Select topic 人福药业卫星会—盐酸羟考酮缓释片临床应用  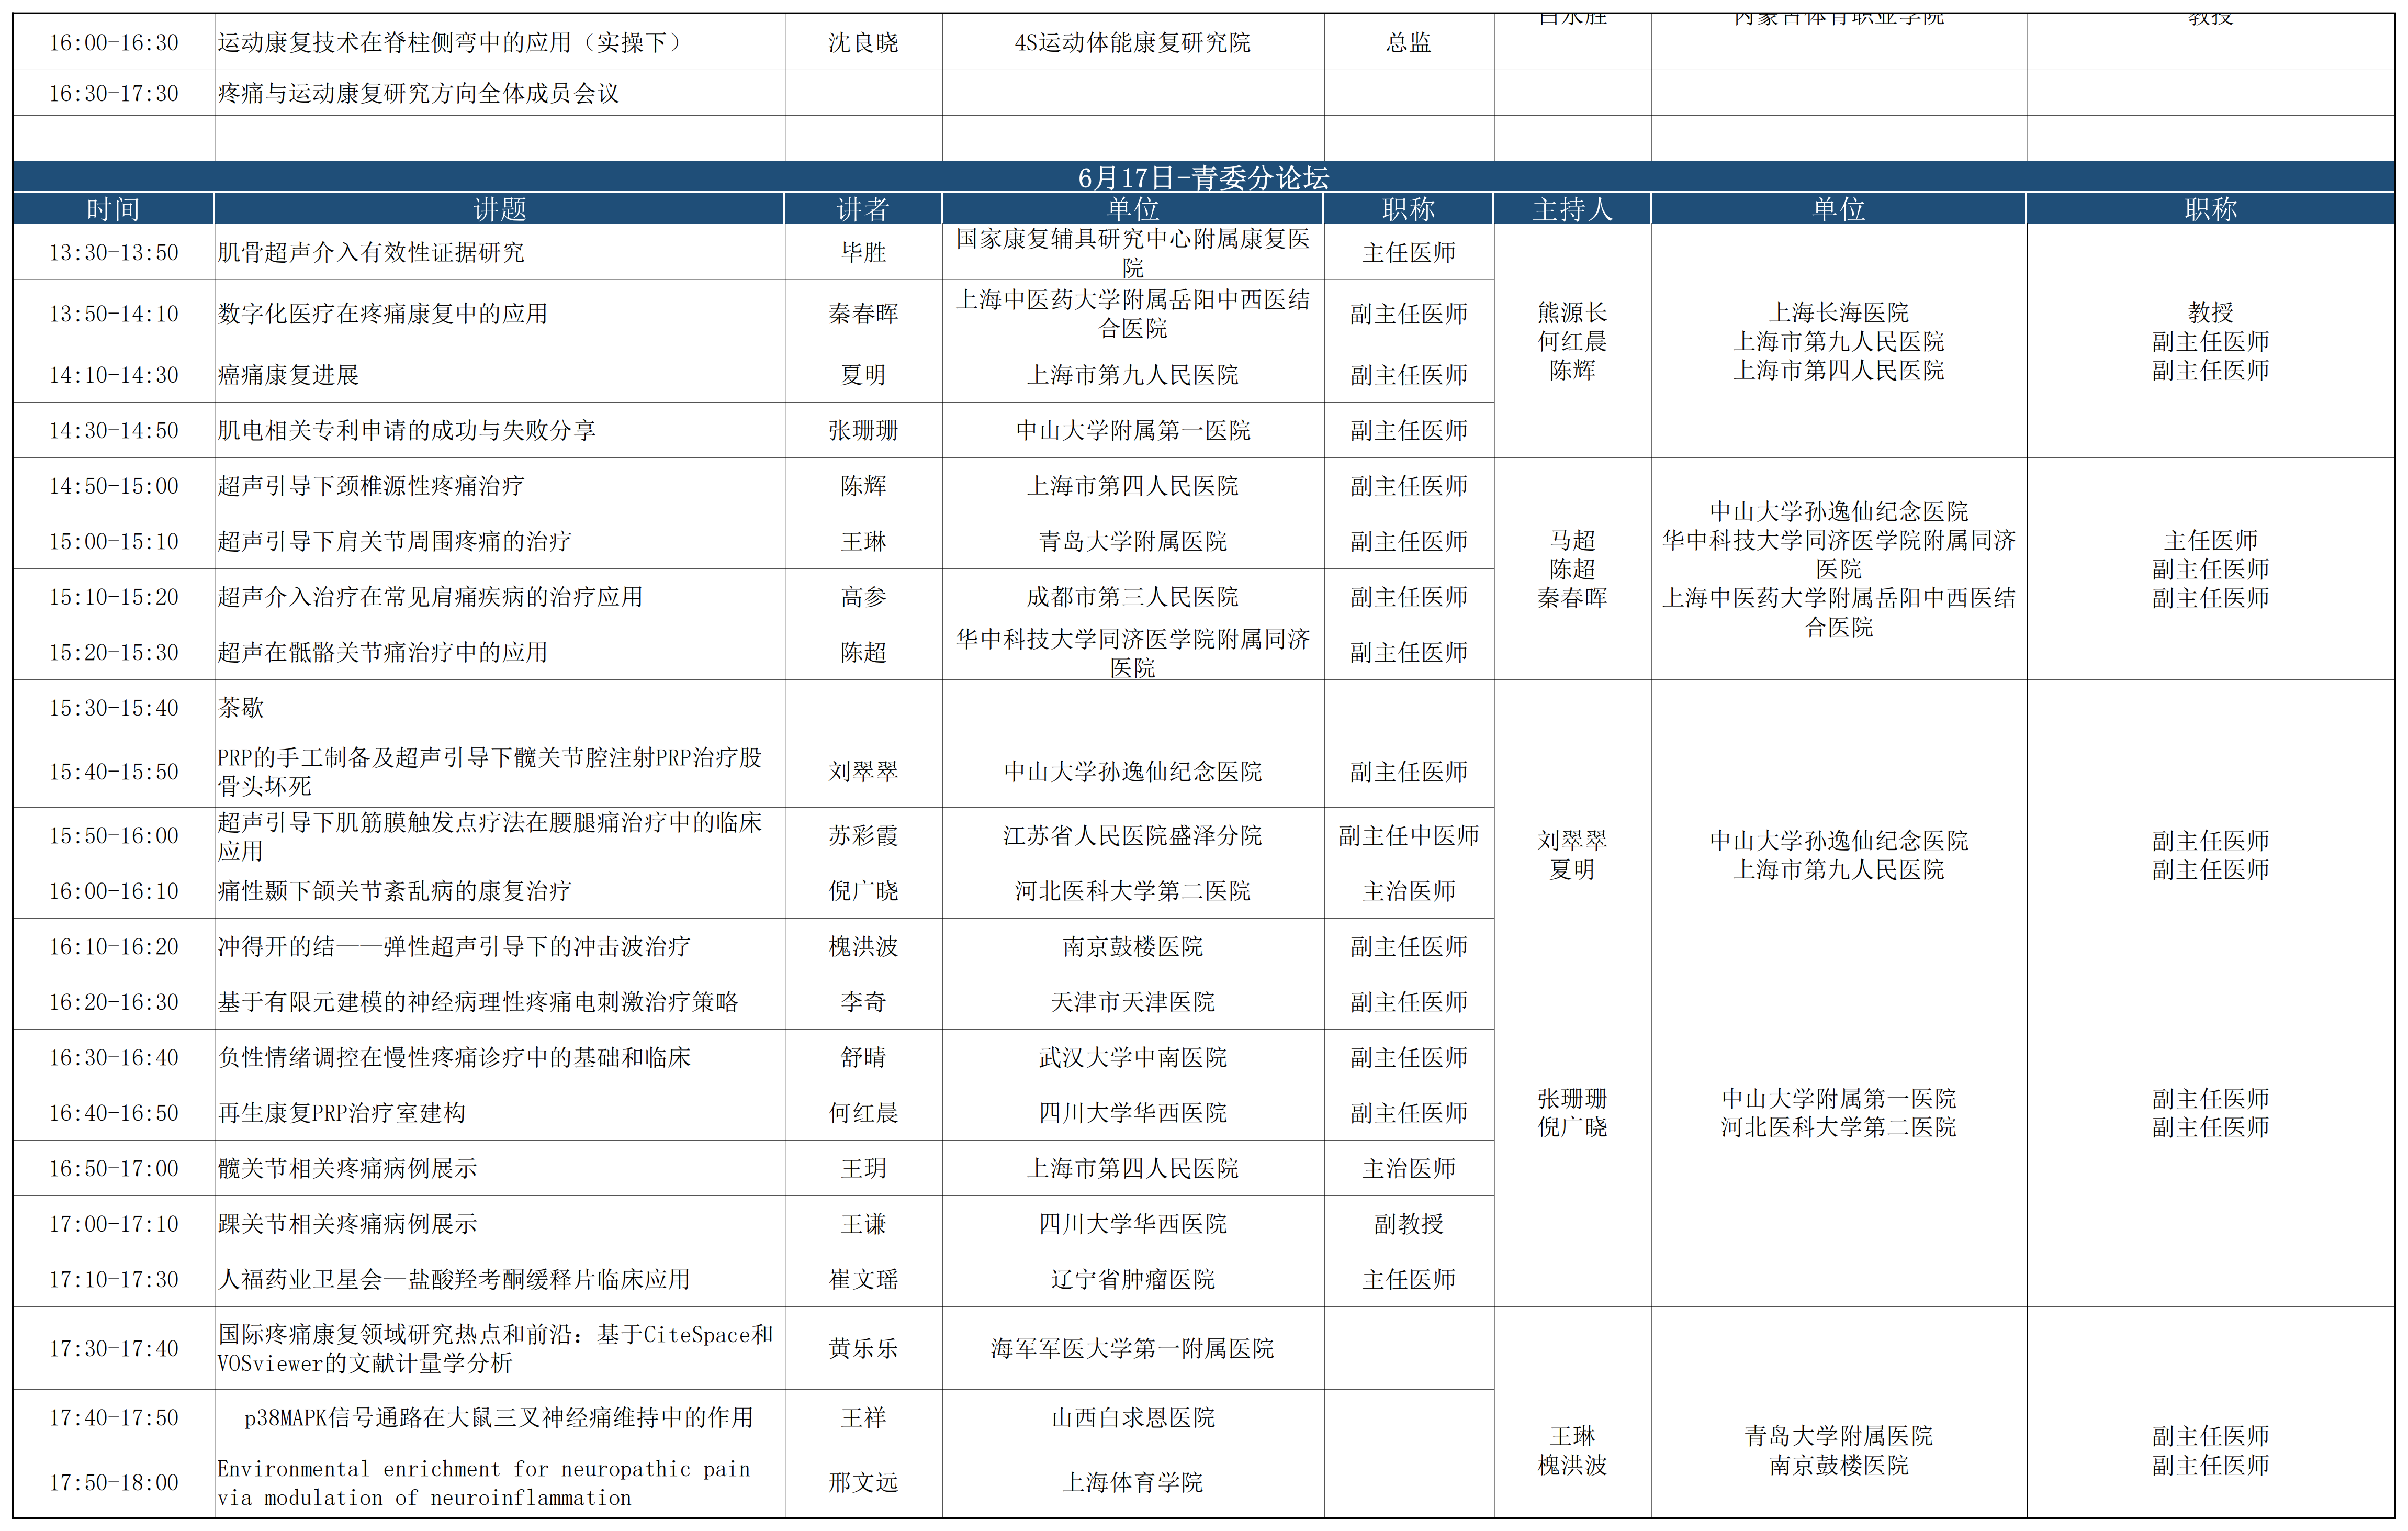click(x=454, y=1279)
